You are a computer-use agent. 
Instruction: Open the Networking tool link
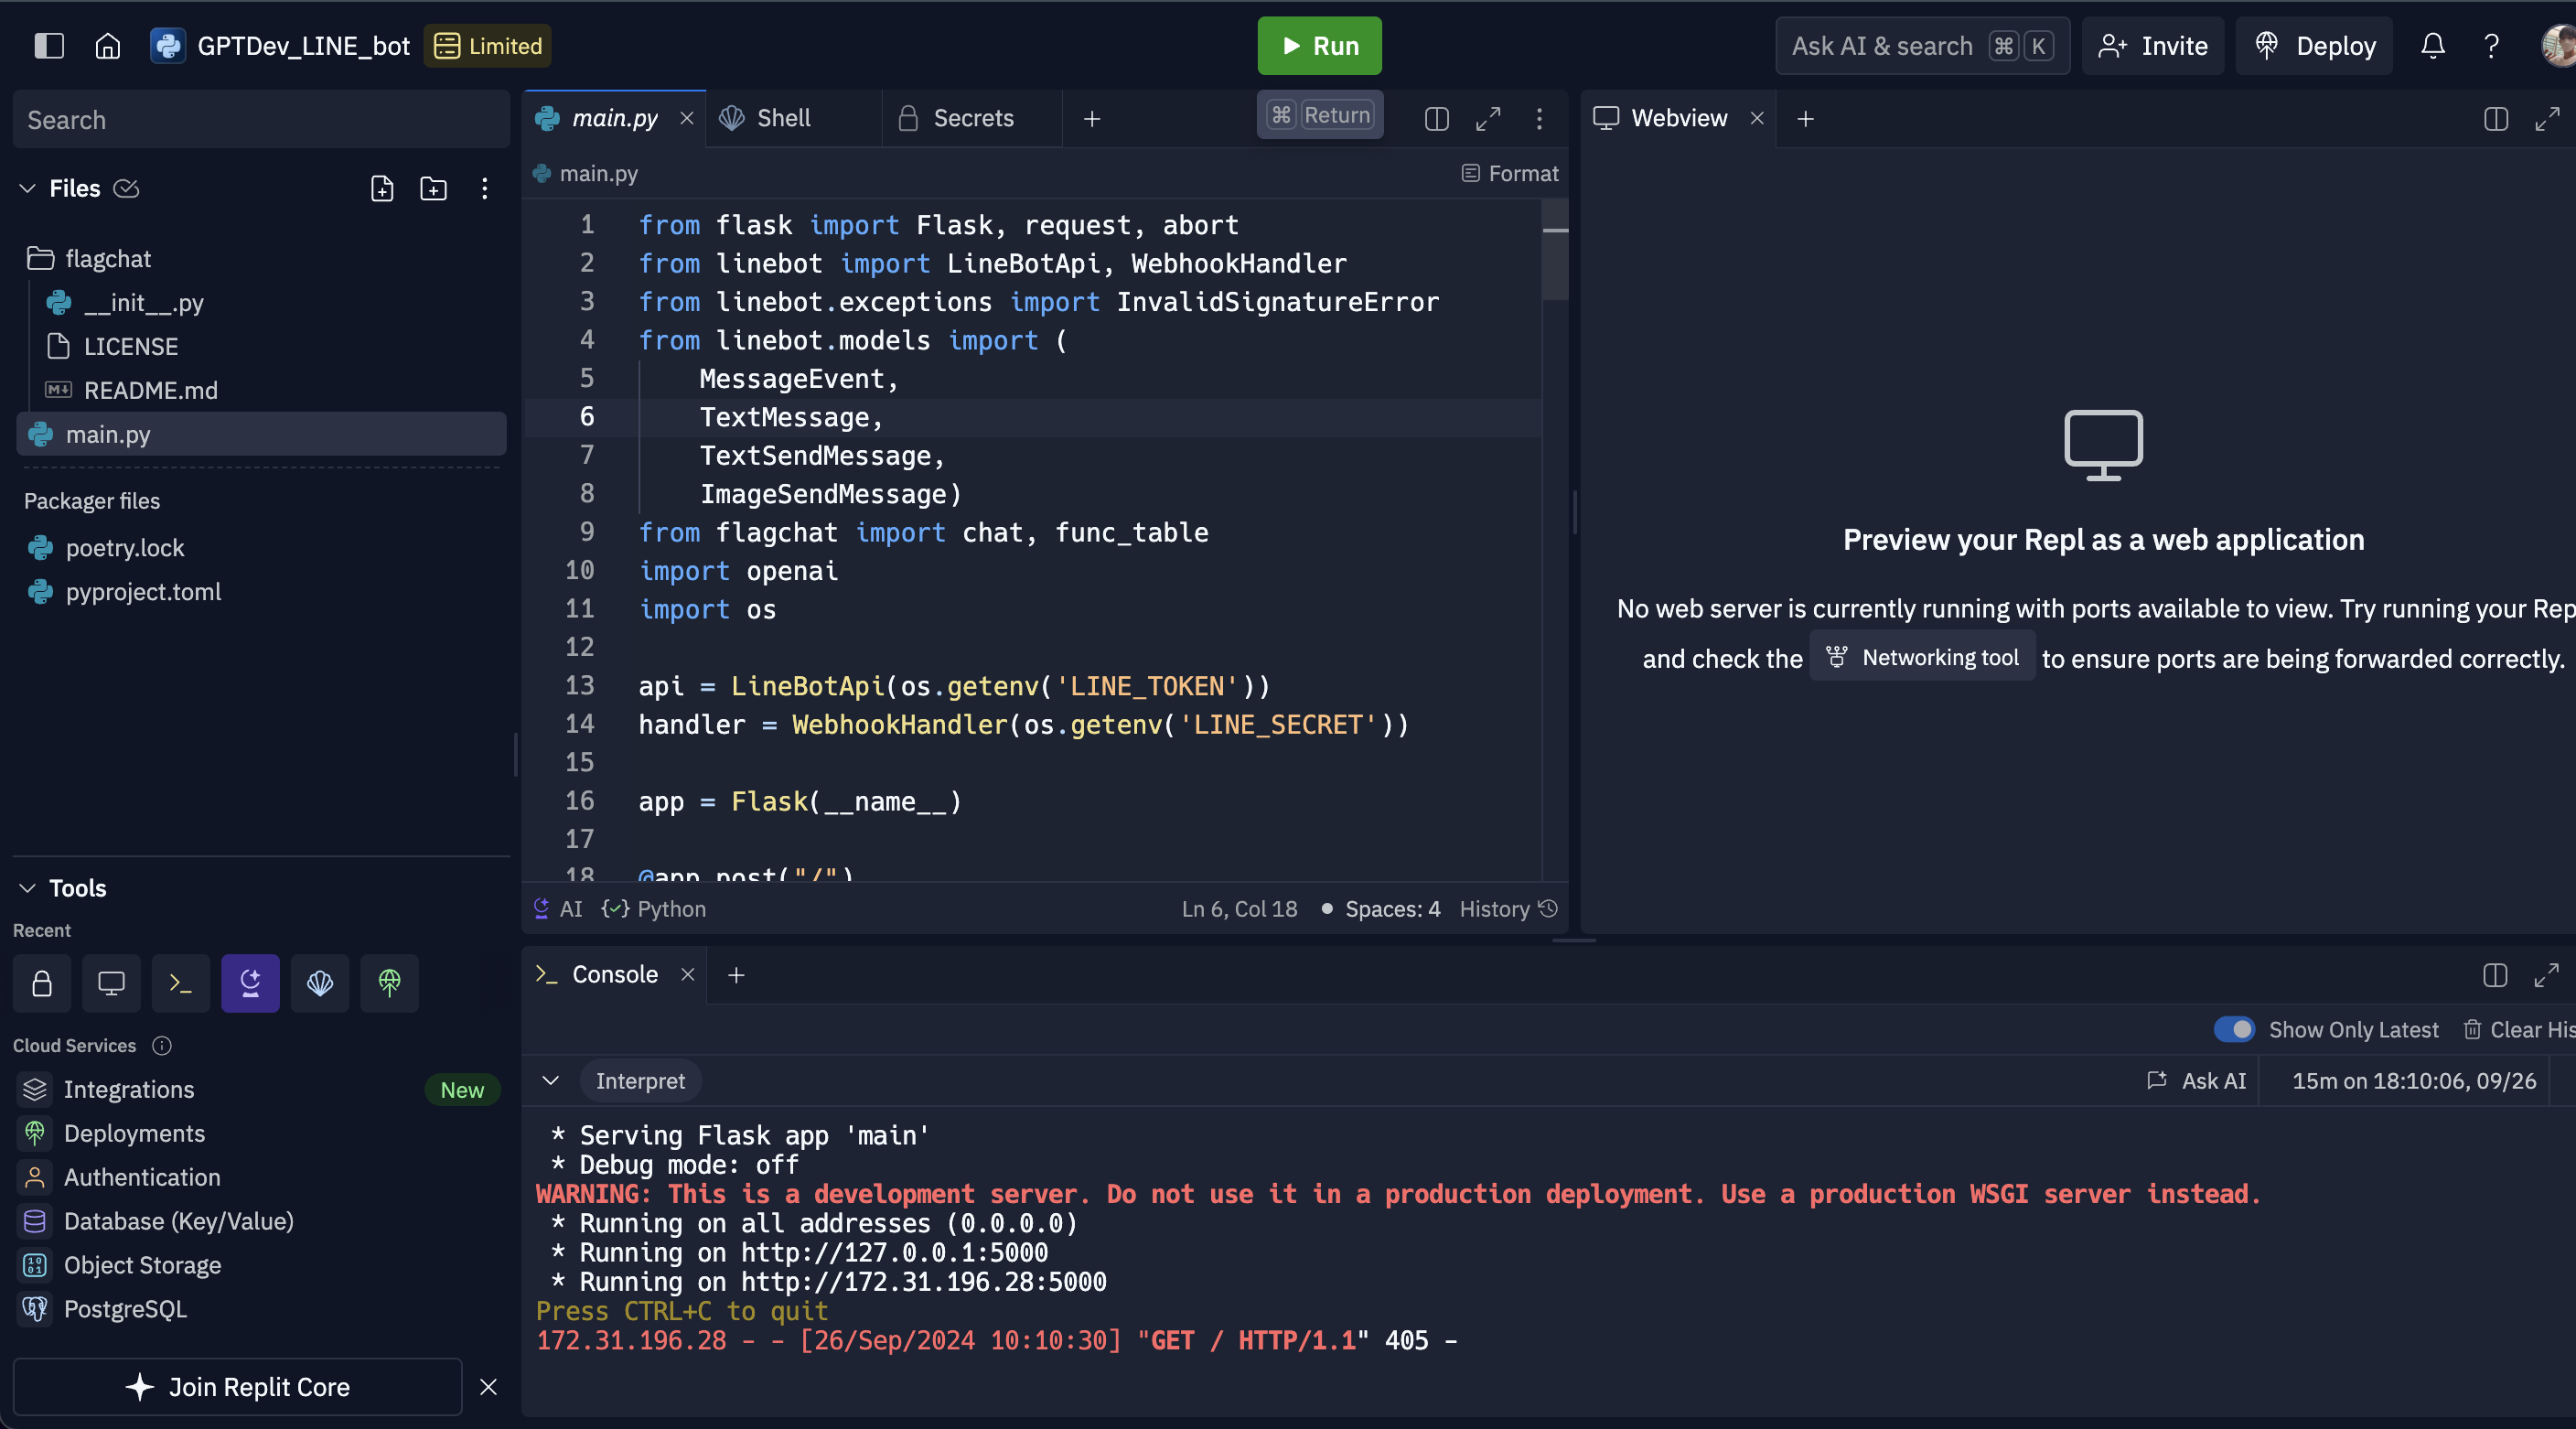tap(1922, 657)
